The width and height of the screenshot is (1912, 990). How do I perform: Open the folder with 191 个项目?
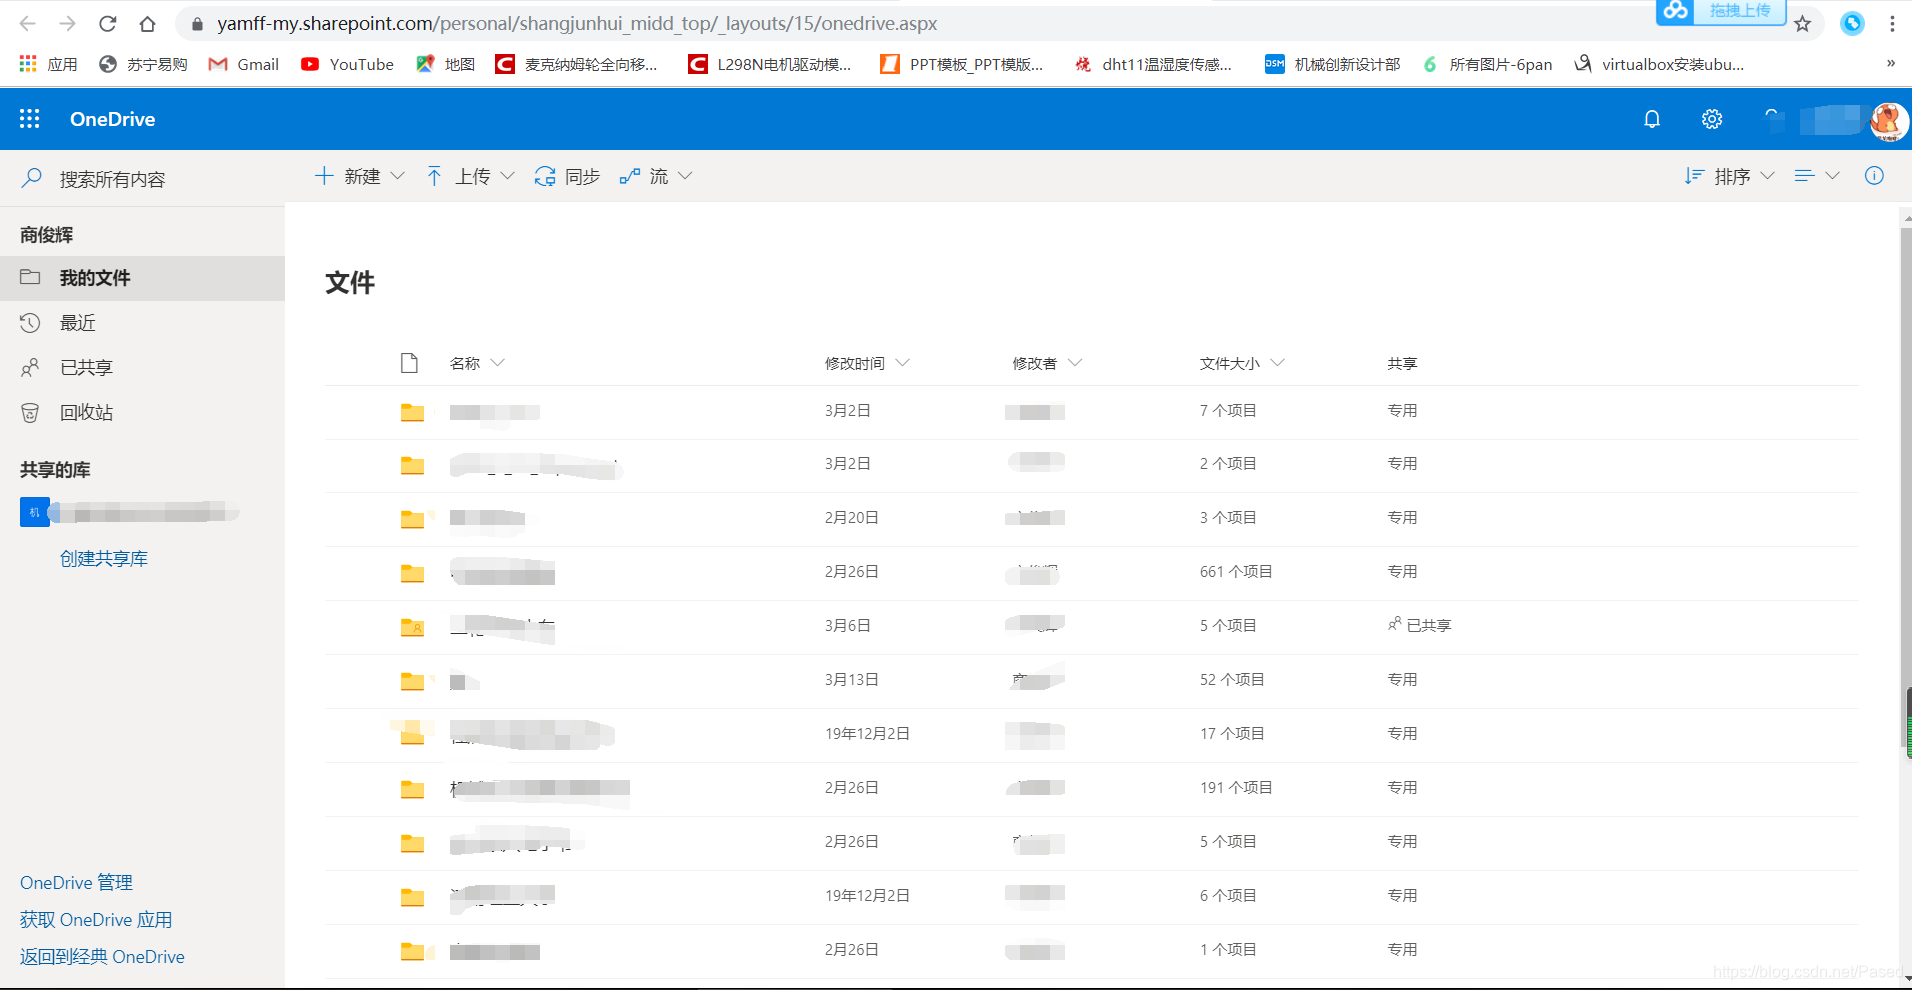pos(540,789)
